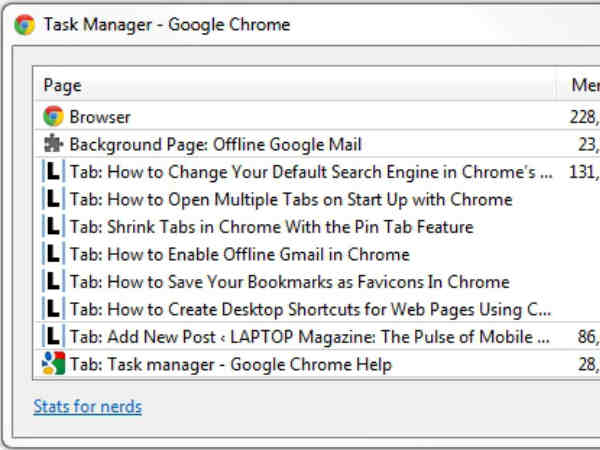
Task: Click icon beside Save Your Bookmarks row
Action: click(x=53, y=282)
